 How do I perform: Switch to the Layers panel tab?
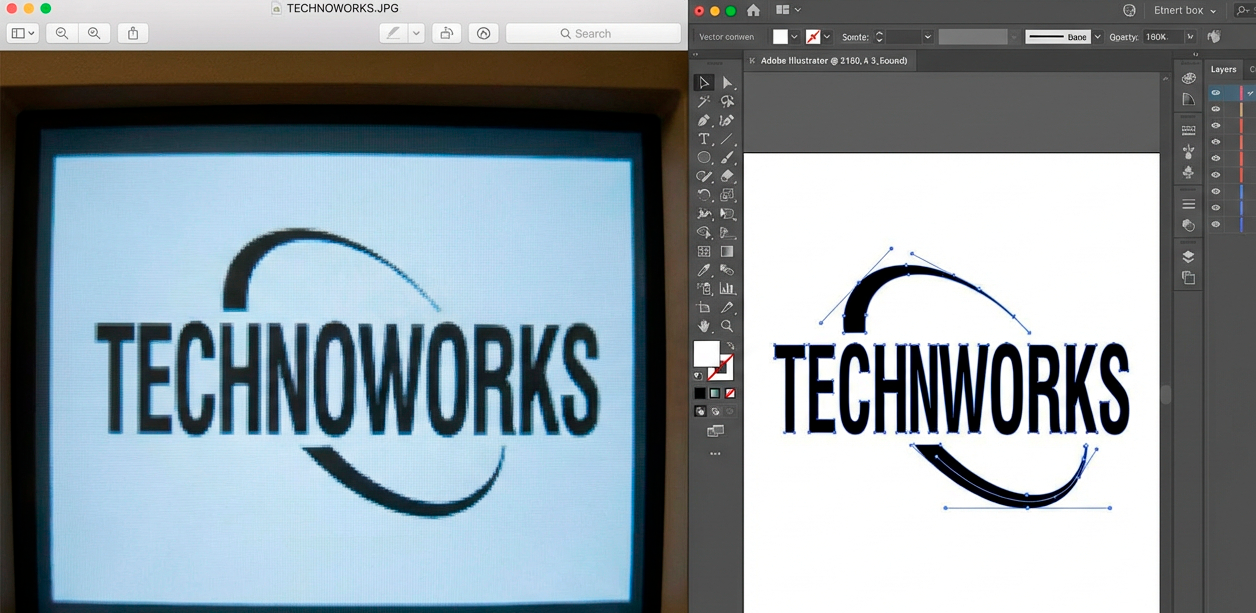coord(1223,70)
